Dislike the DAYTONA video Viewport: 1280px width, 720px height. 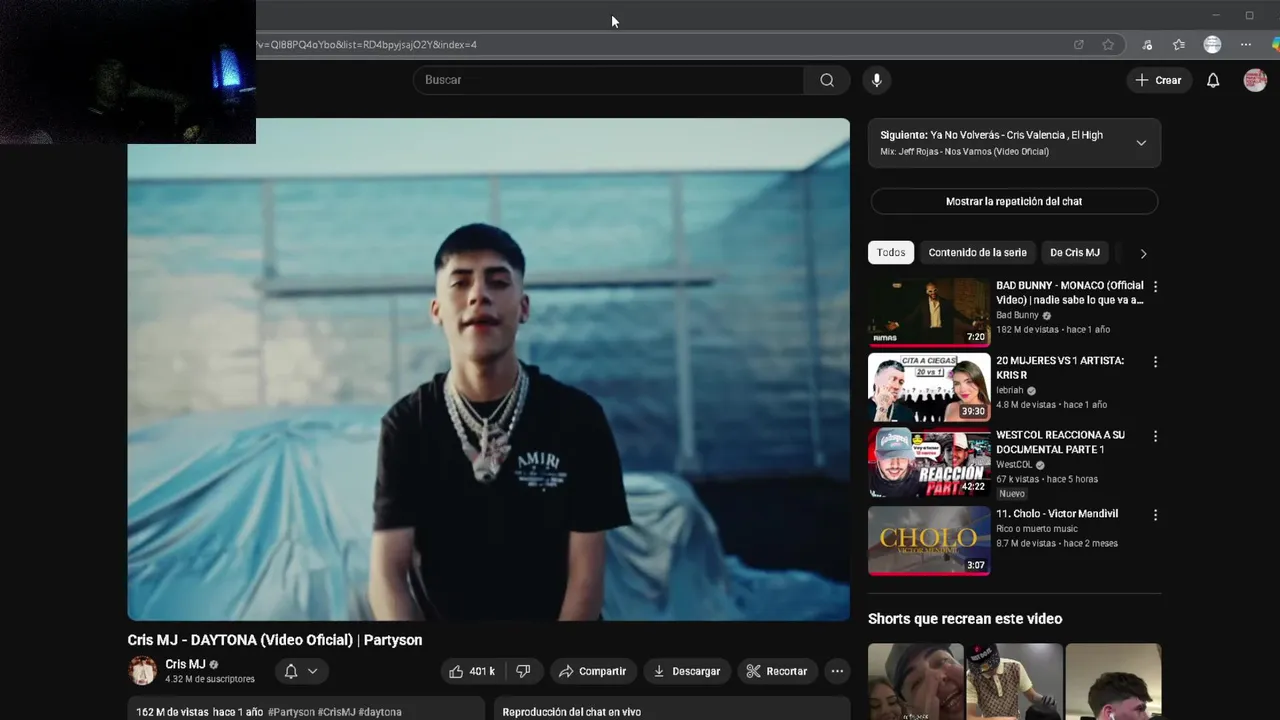(x=523, y=671)
